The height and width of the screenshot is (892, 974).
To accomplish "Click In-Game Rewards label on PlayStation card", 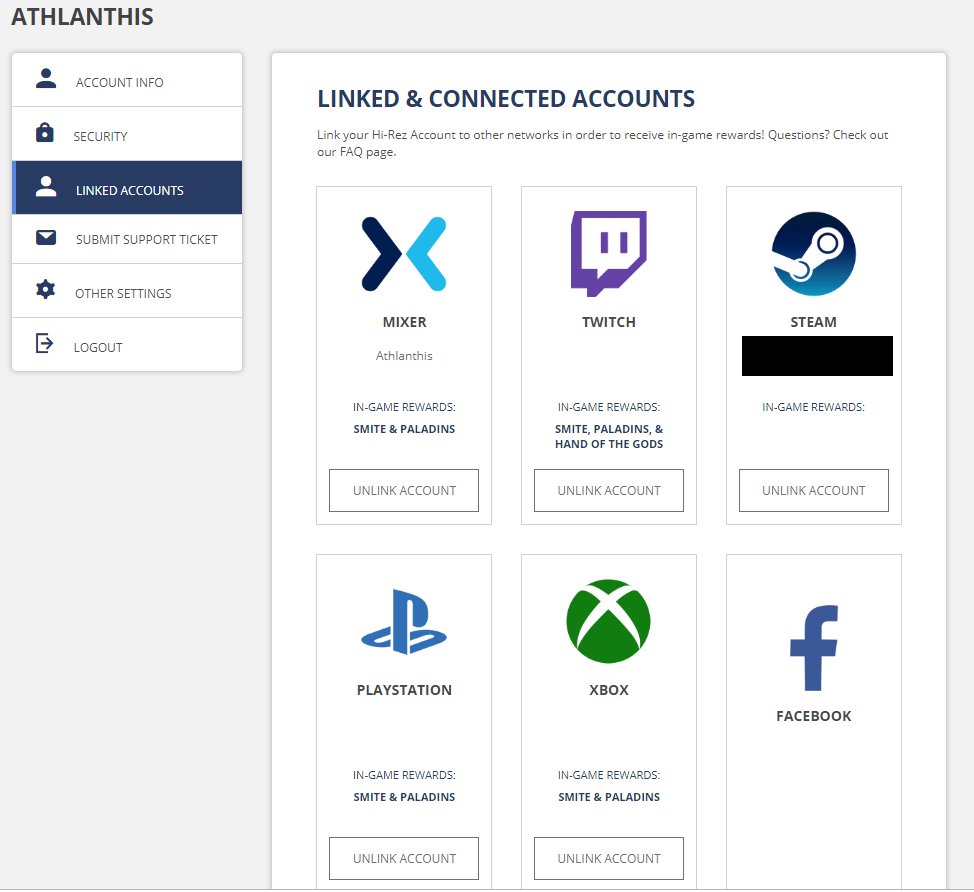I will [x=404, y=775].
